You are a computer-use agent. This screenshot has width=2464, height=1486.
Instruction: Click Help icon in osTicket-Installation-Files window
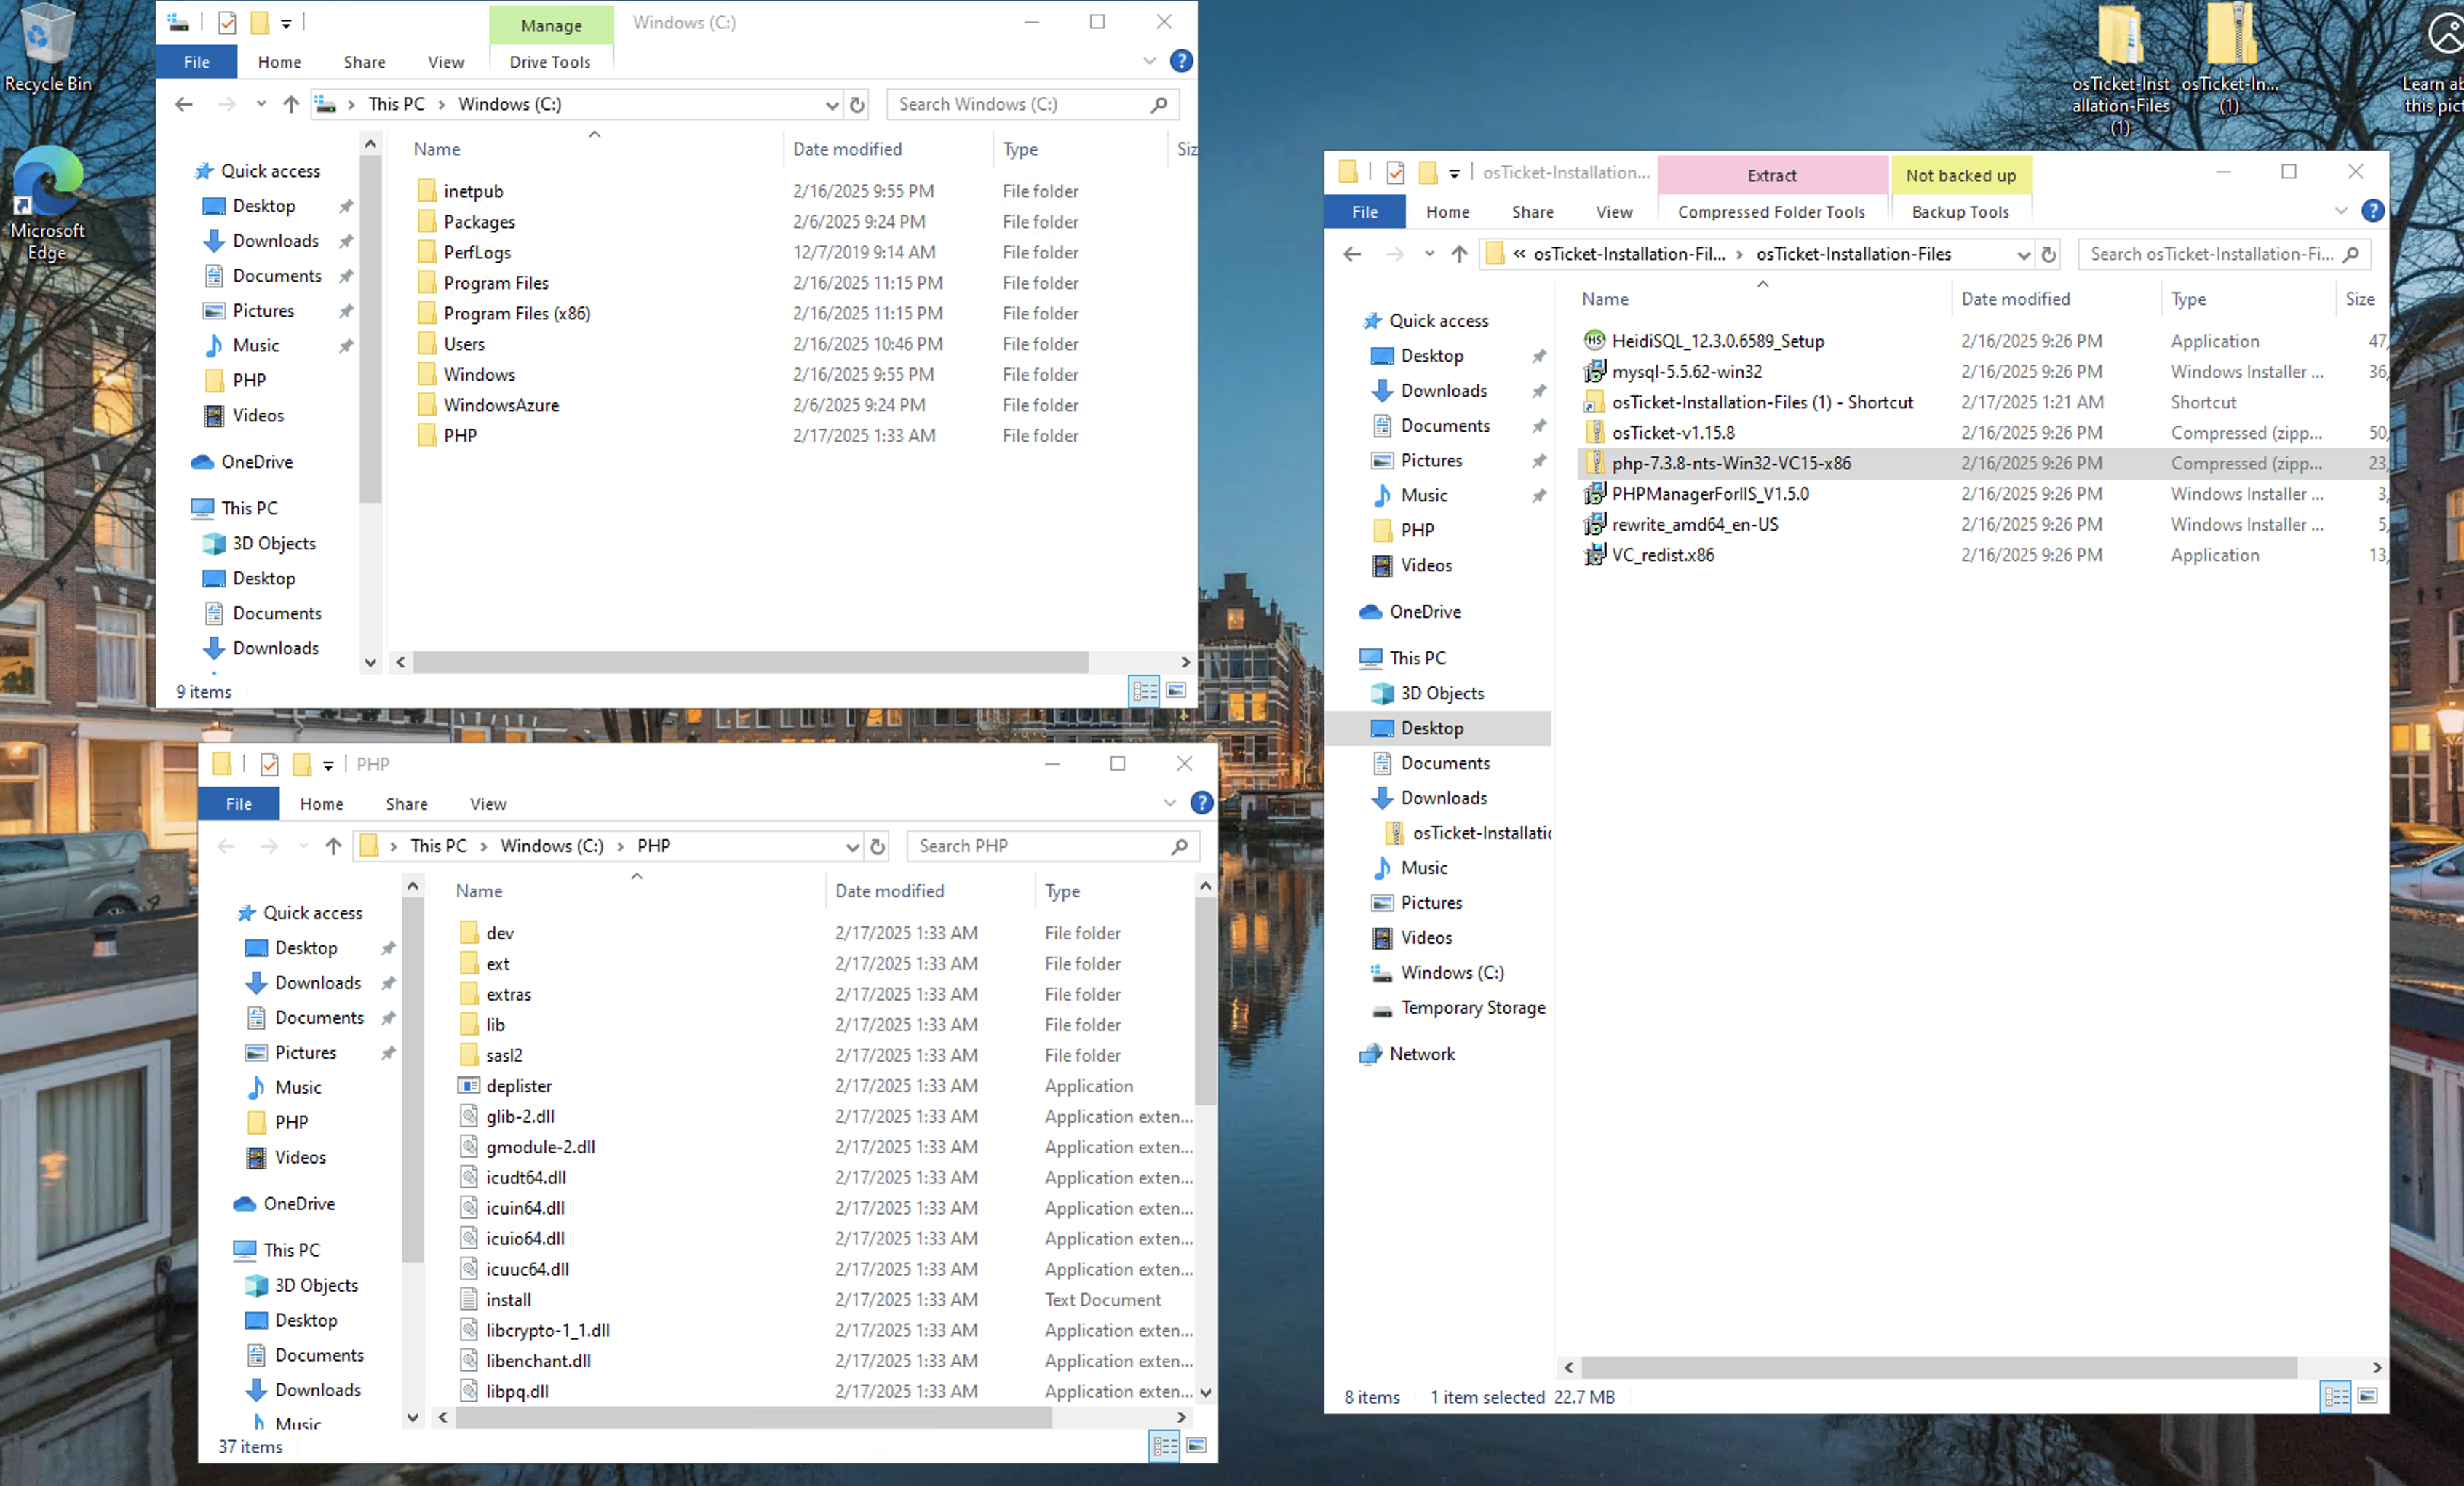(2372, 211)
